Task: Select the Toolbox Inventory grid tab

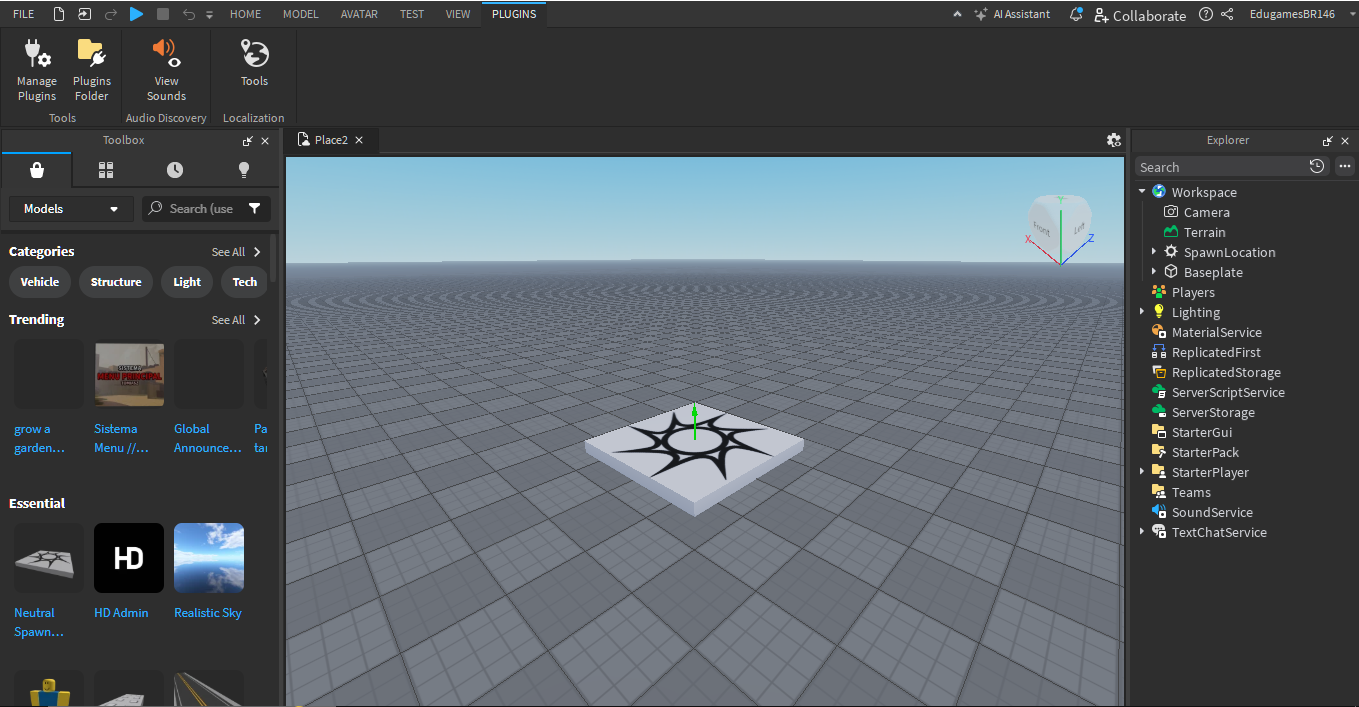Action: pos(106,170)
